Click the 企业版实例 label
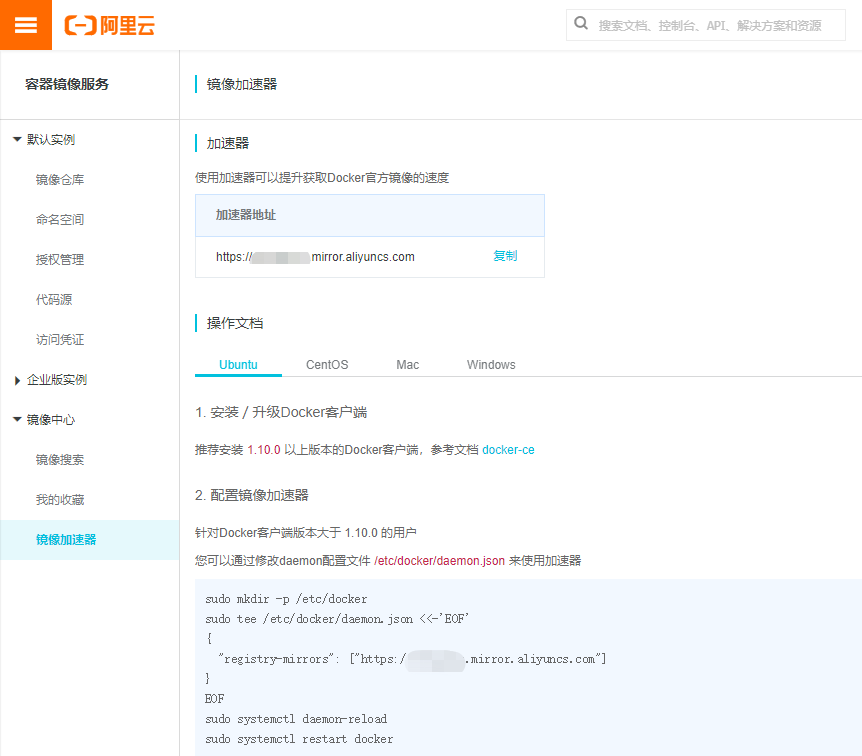862x756 pixels. (57, 380)
